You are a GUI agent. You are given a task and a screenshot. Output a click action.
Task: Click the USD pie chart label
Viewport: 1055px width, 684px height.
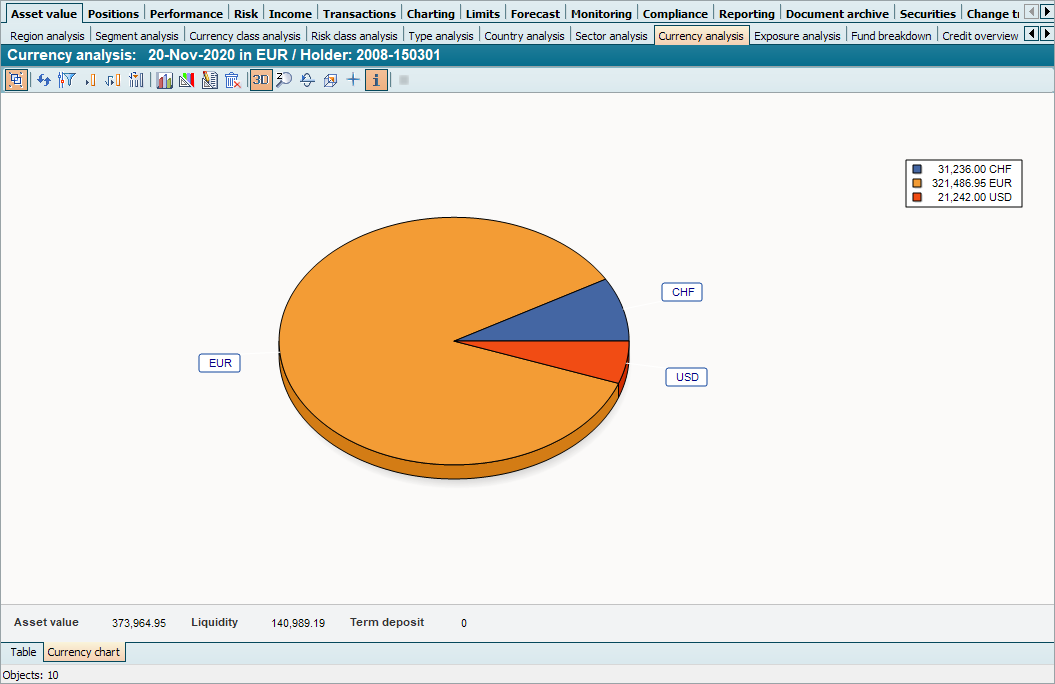coord(686,377)
